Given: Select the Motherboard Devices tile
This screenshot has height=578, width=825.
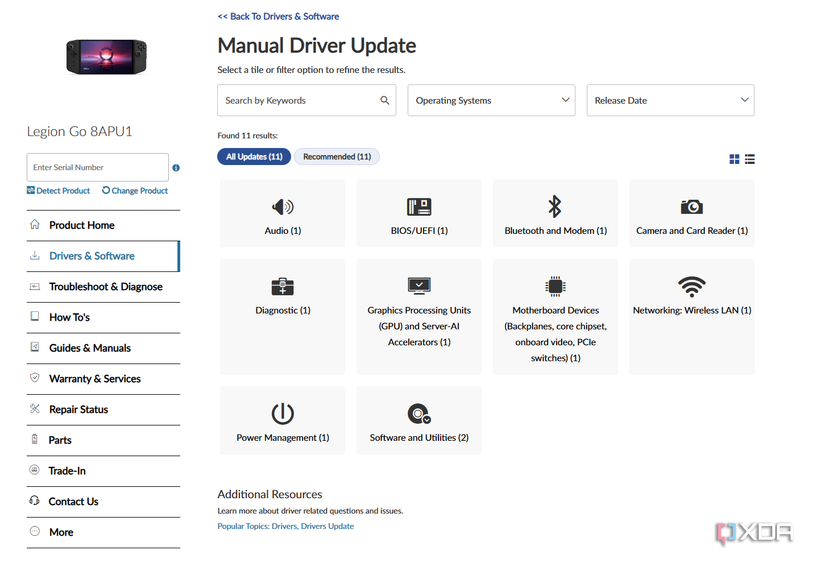Looking at the screenshot, I should (555, 317).
